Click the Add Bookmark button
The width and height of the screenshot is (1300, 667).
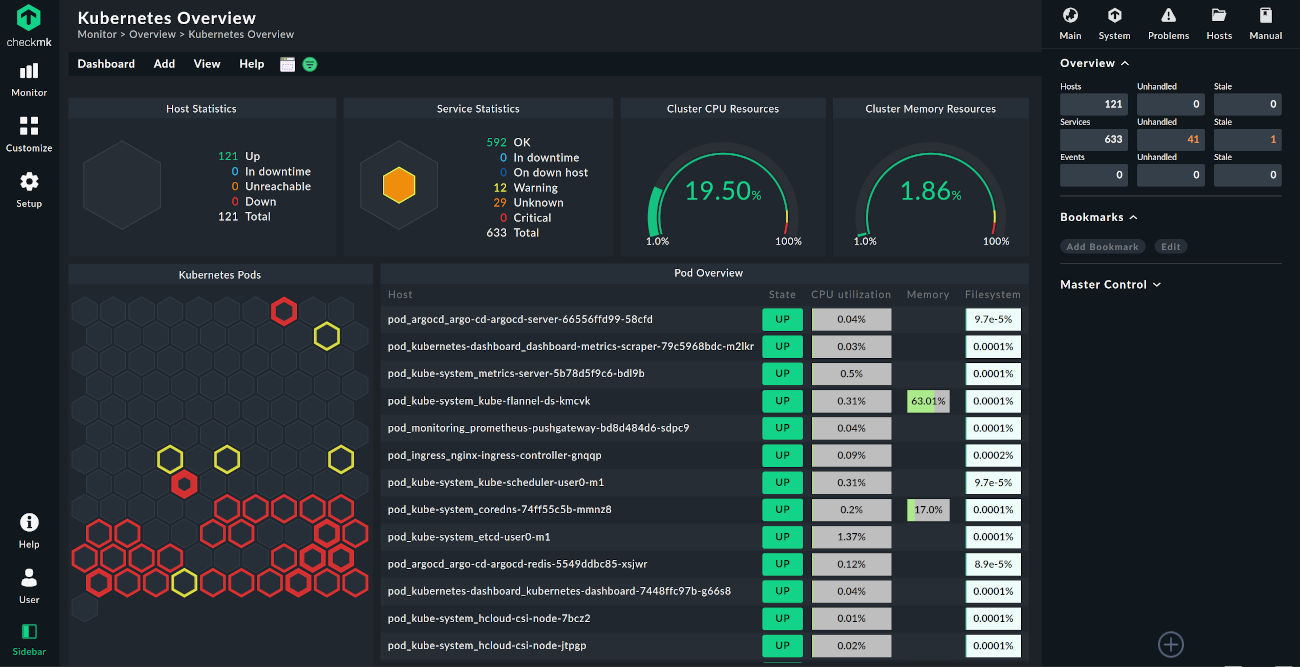click(1103, 246)
